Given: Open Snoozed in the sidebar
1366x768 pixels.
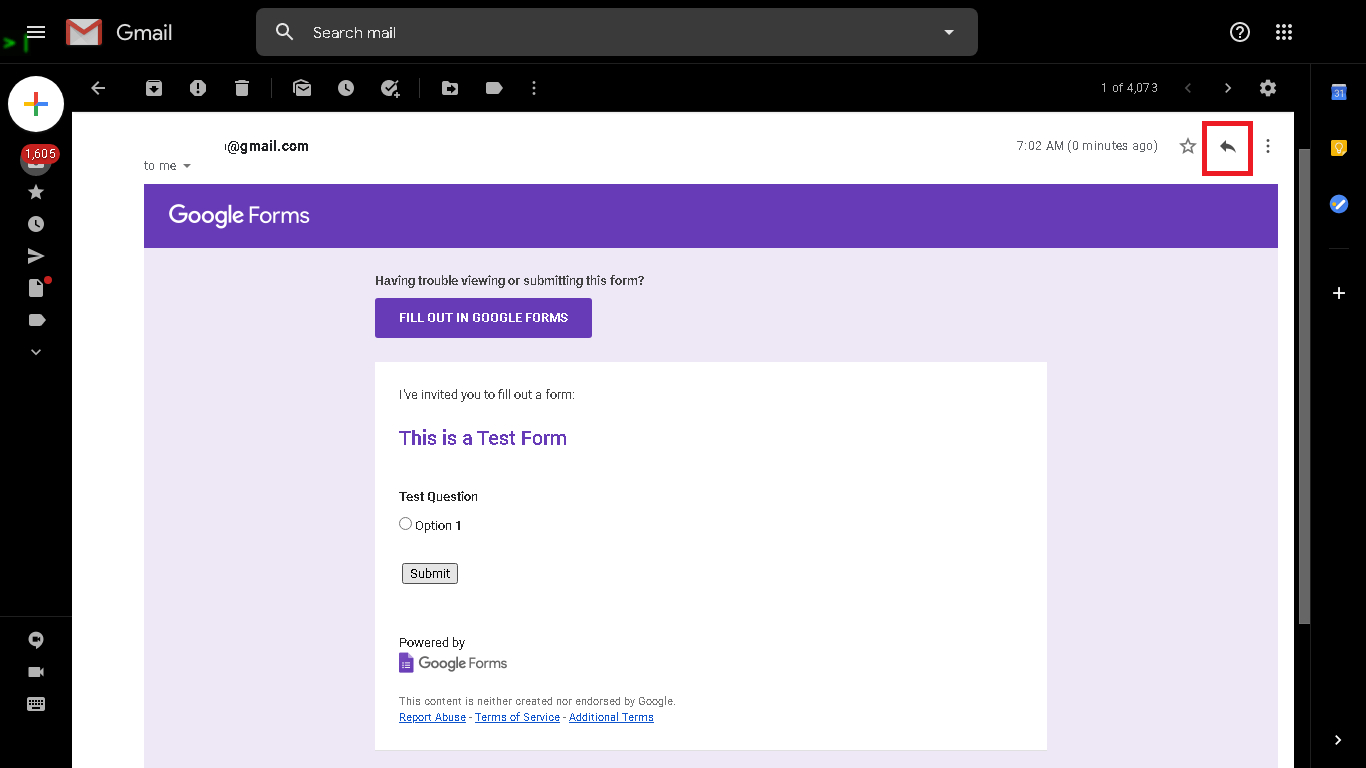Looking at the screenshot, I should (36, 224).
